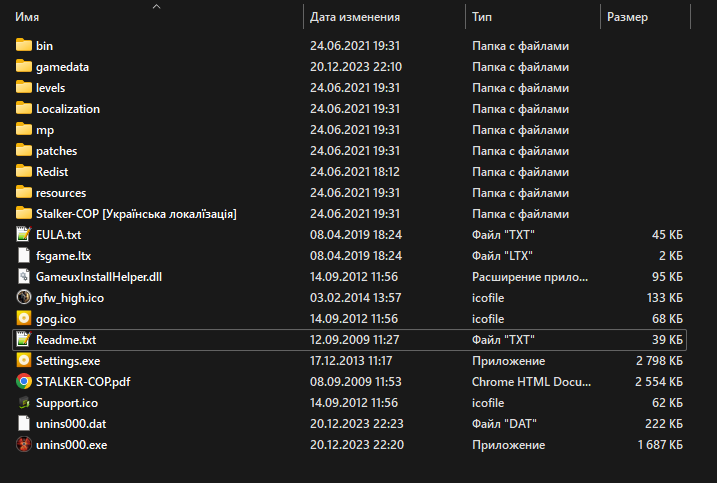Click the Settings.exe application icon
Image resolution: width=717 pixels, height=483 pixels.
[24, 360]
